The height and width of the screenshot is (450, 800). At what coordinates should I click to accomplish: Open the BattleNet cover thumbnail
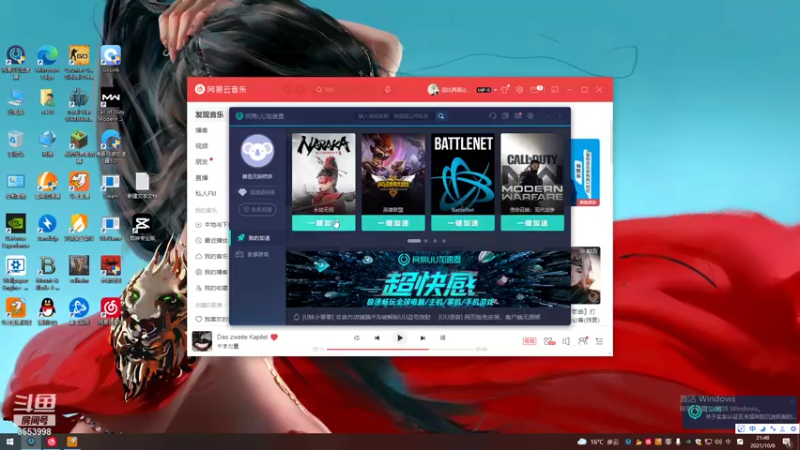(463, 173)
